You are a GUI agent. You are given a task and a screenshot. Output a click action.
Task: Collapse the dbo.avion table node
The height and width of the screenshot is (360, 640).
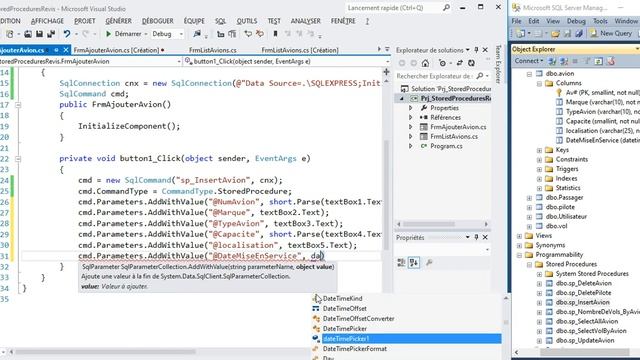[x=529, y=74]
